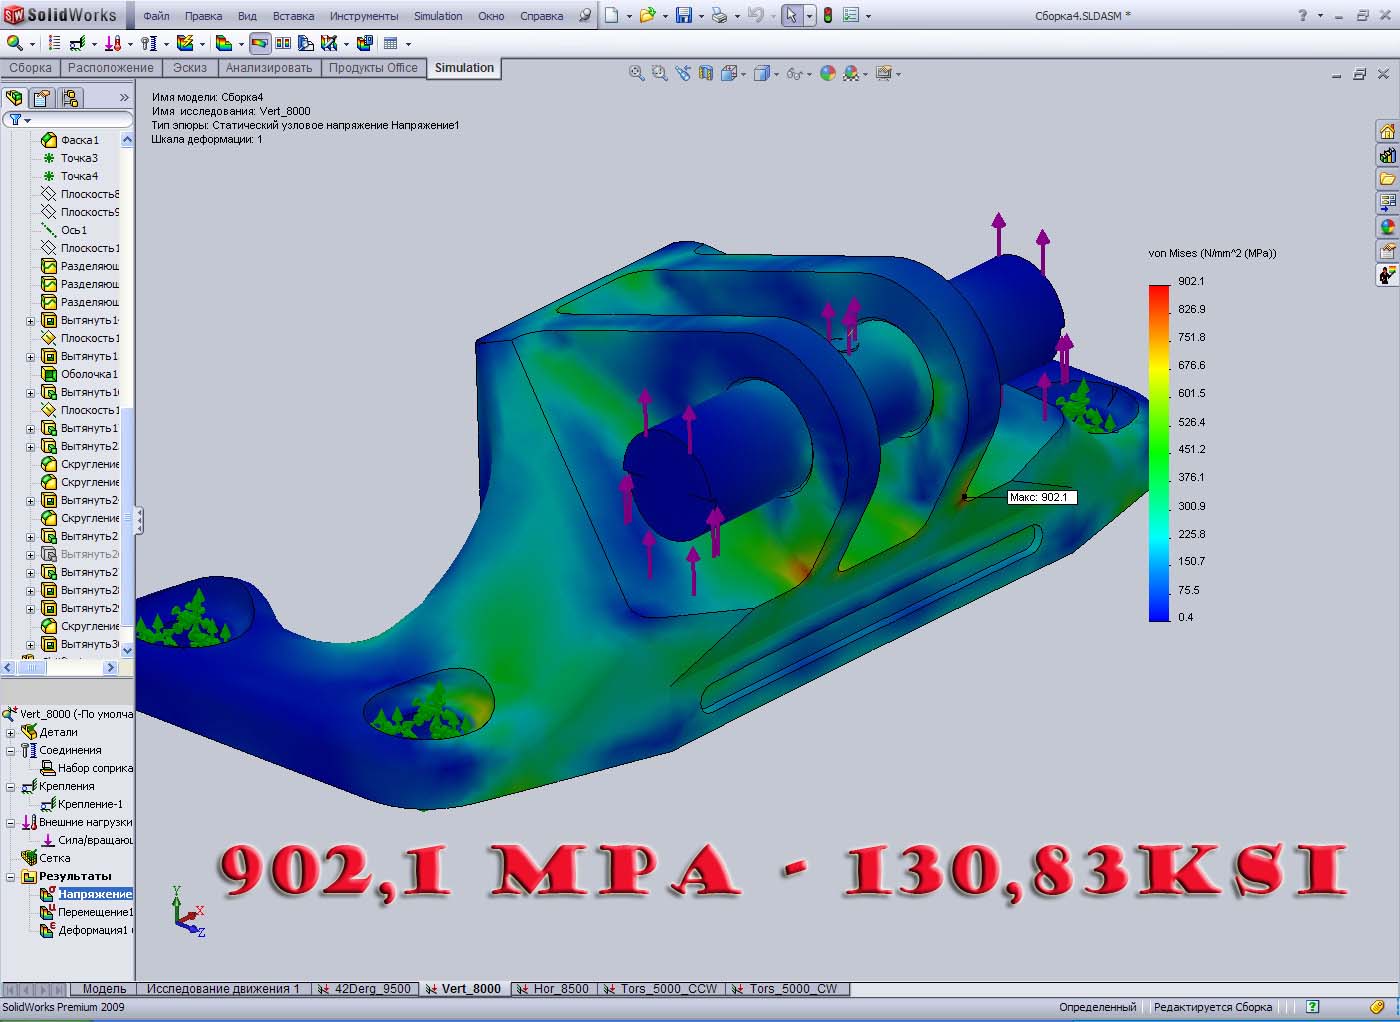Switch to the Модель bottom tab

coord(104,989)
